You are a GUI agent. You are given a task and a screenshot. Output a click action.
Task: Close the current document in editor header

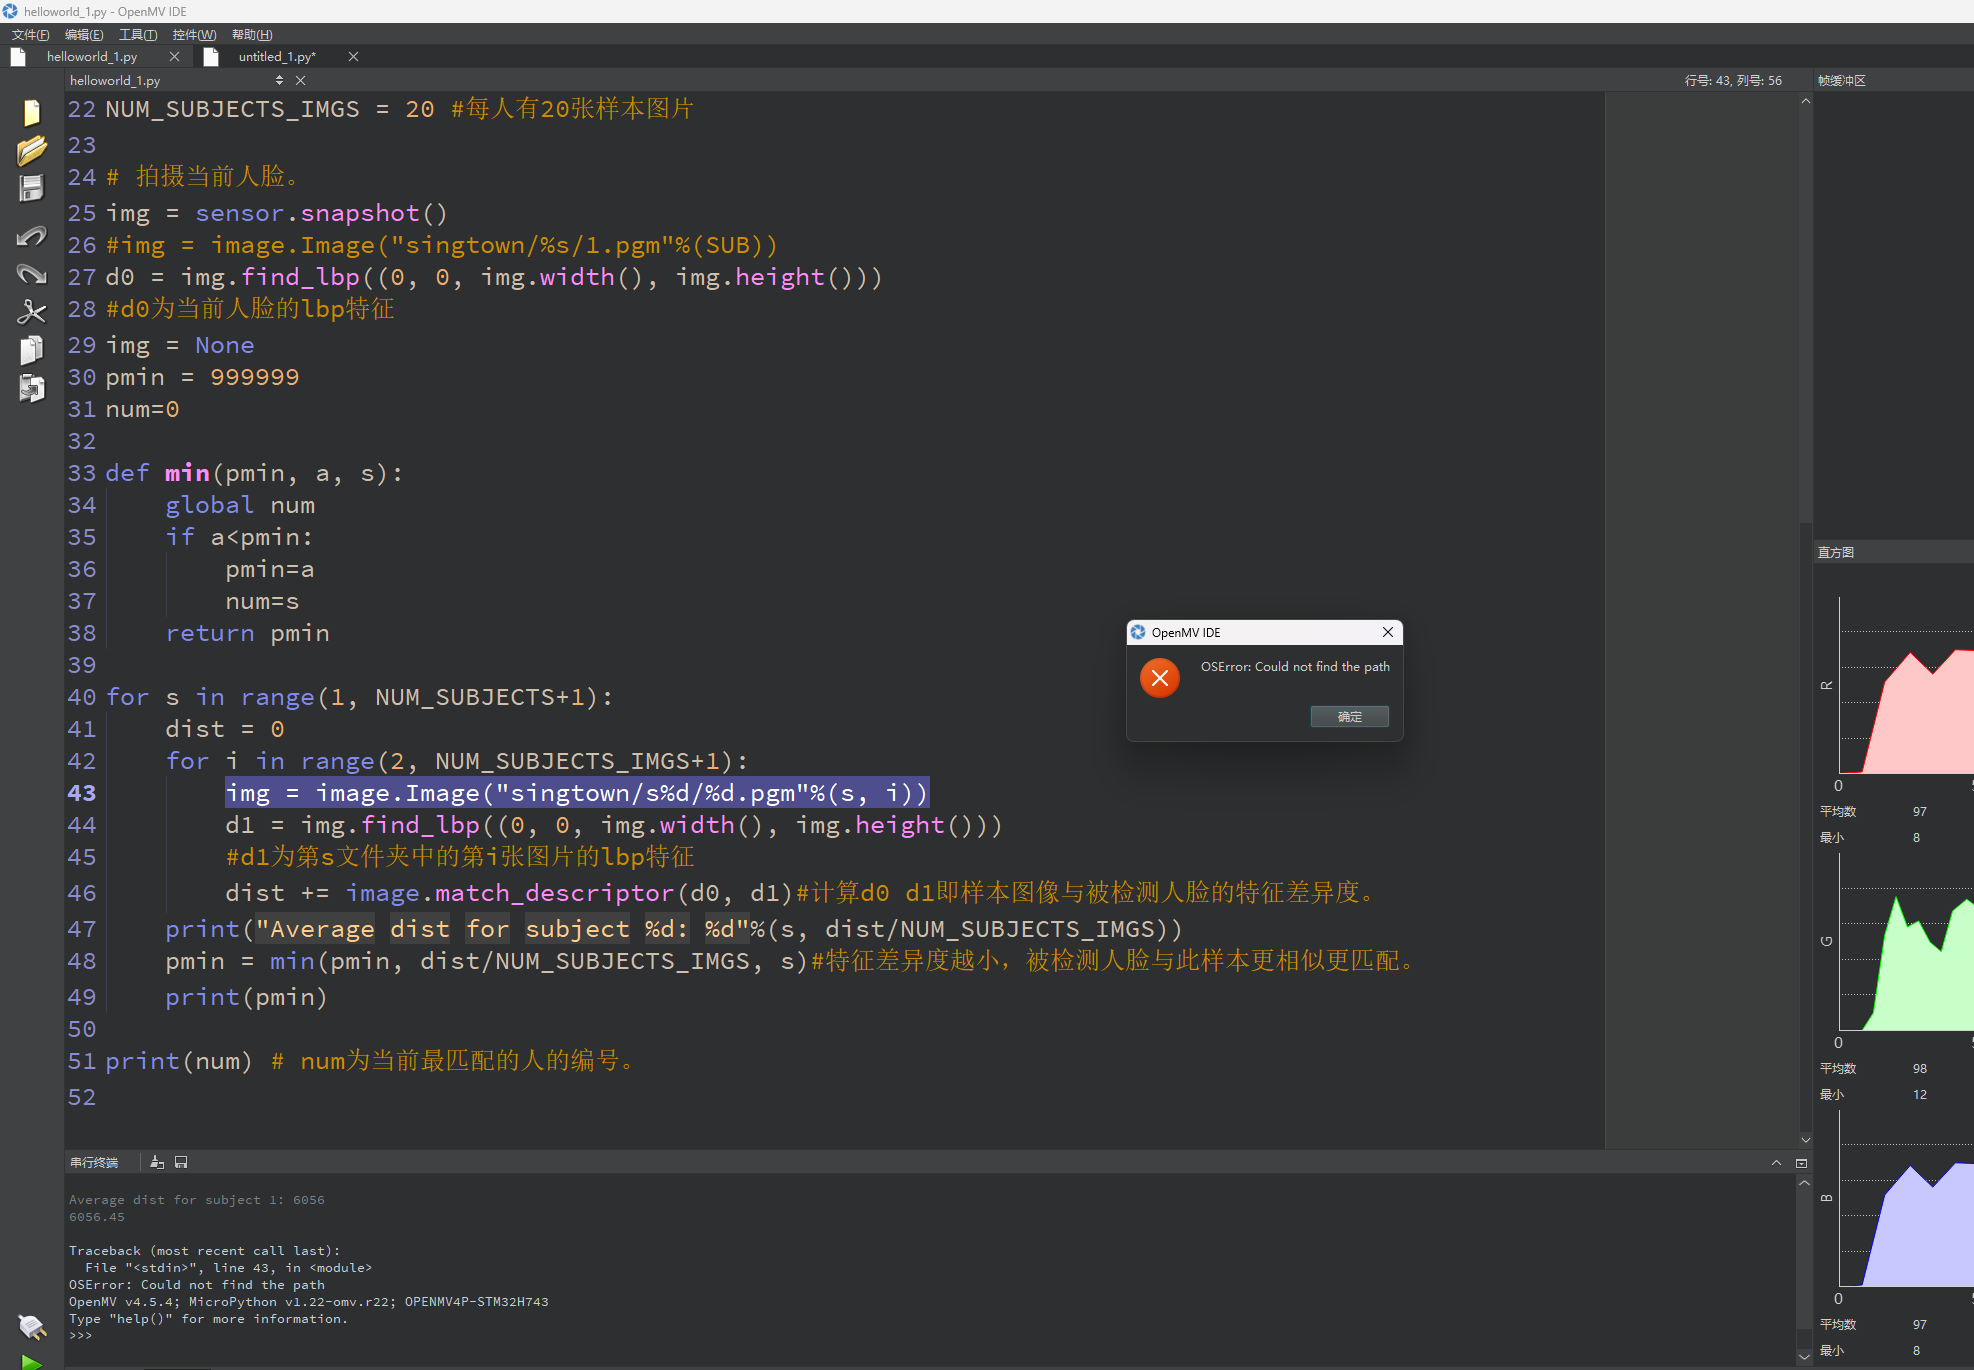(x=300, y=80)
